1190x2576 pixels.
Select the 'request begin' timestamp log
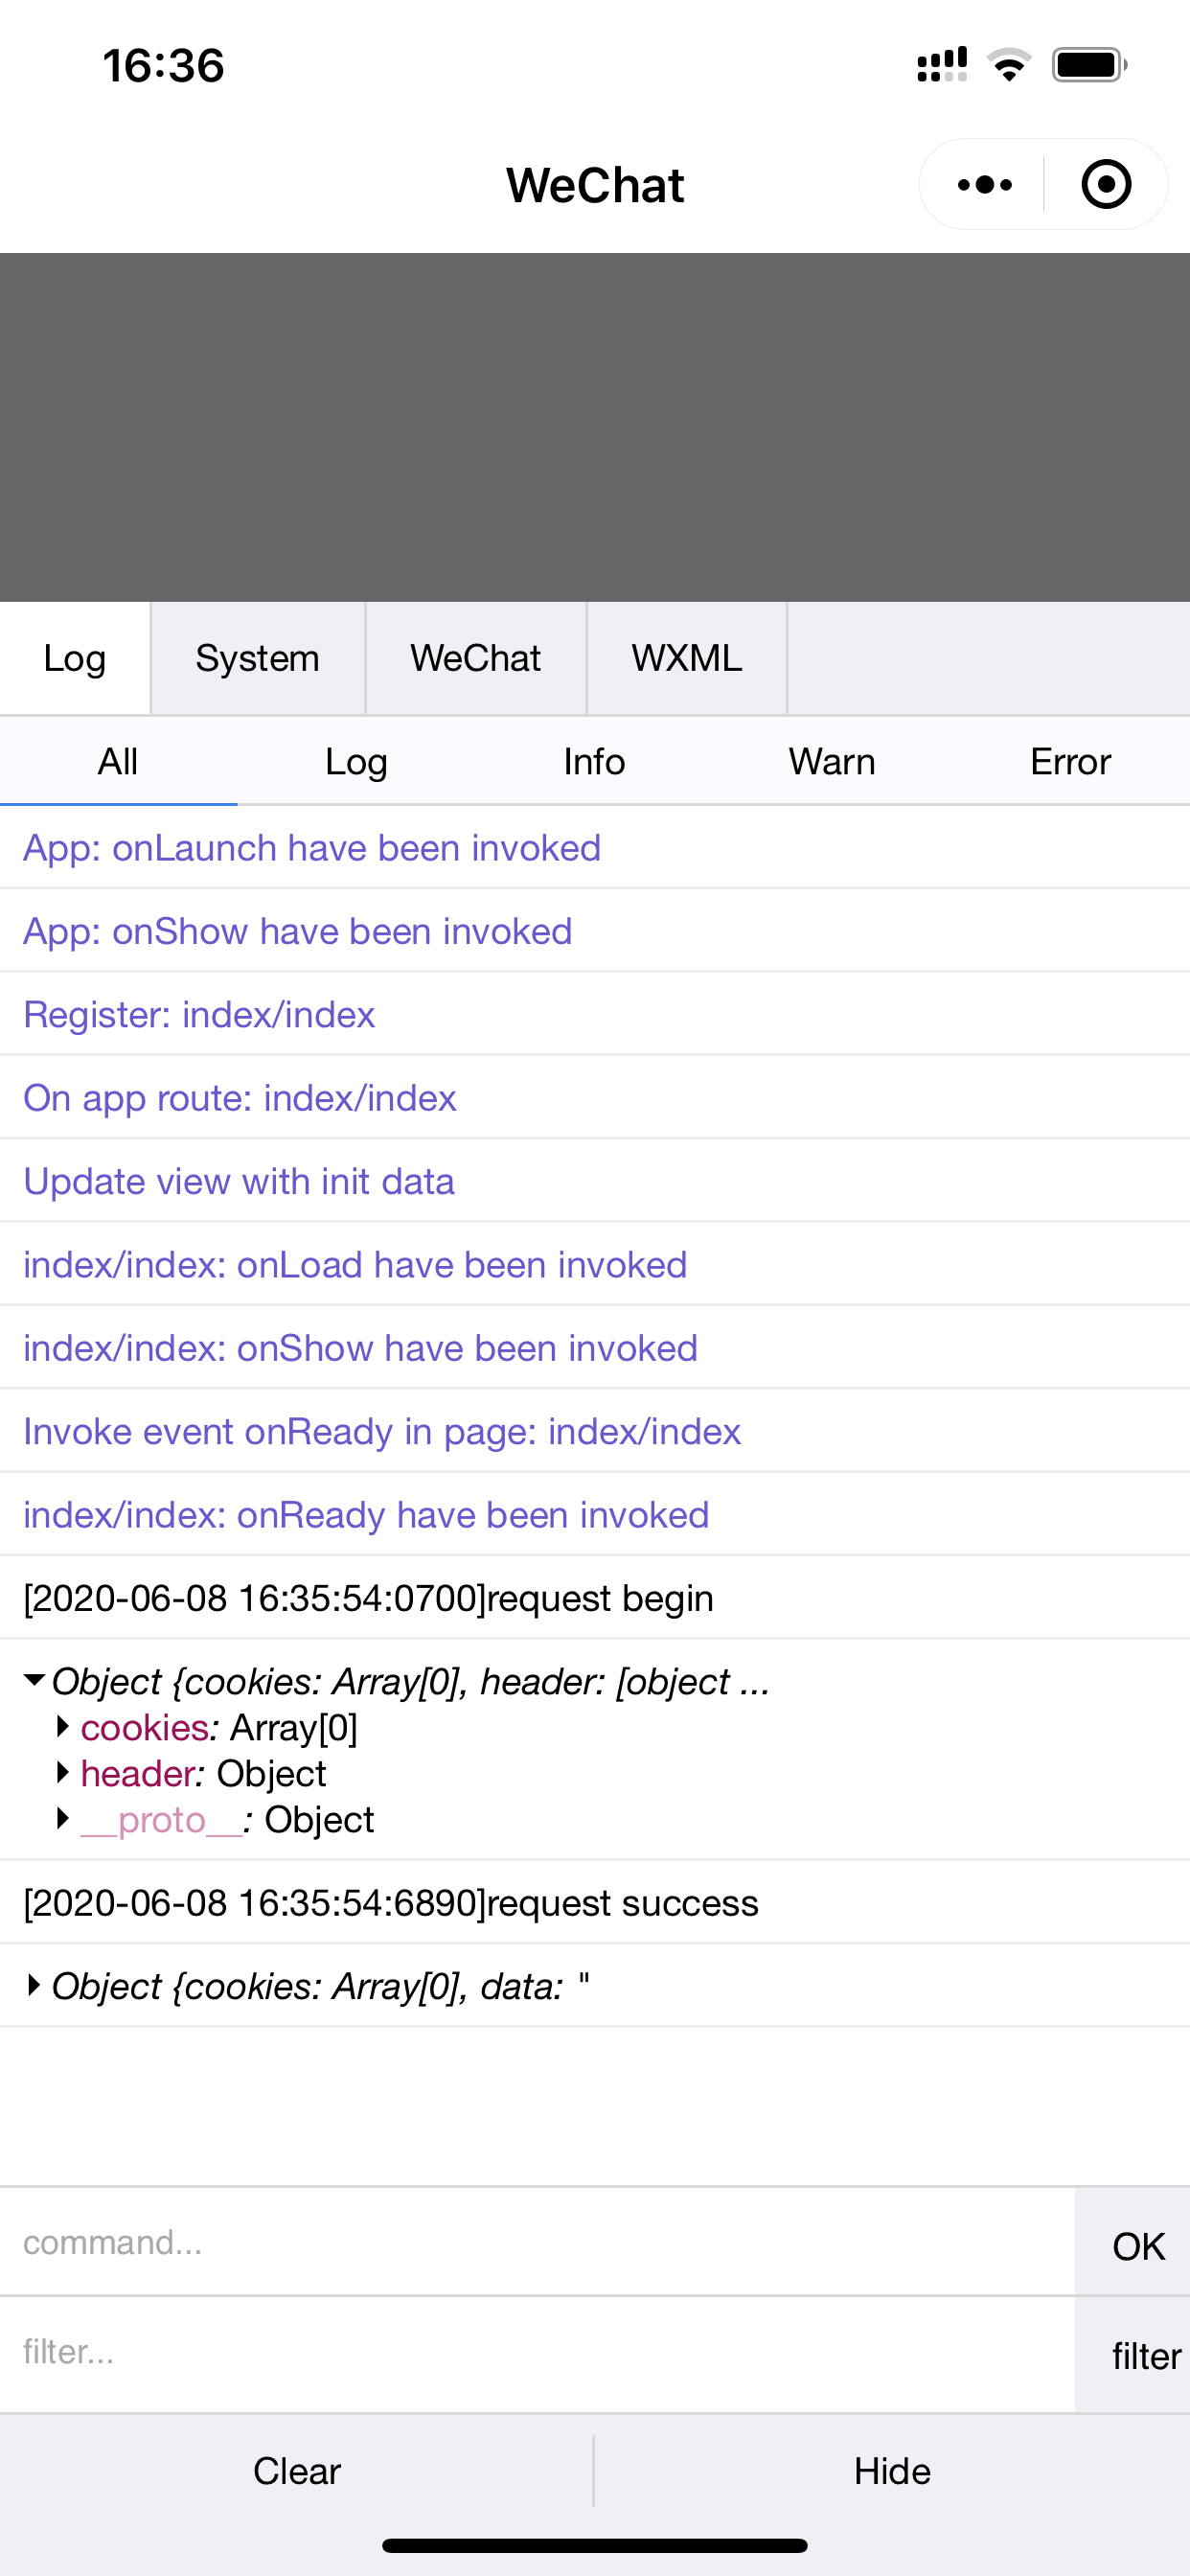pyautogui.click(x=595, y=1598)
